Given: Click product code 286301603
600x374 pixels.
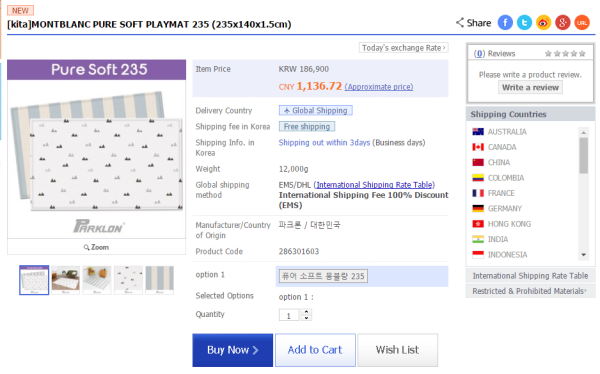Looking at the screenshot, I should (299, 252).
